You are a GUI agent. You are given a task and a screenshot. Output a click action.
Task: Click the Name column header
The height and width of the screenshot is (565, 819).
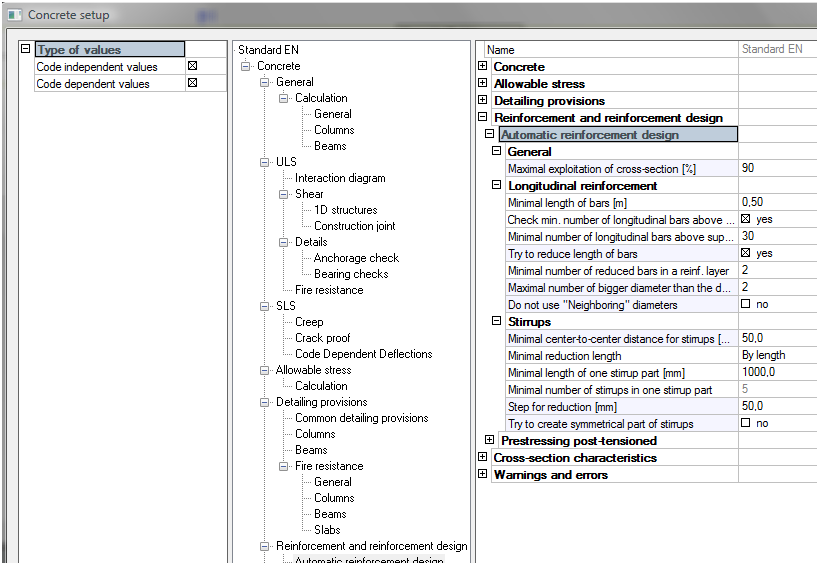(x=611, y=50)
